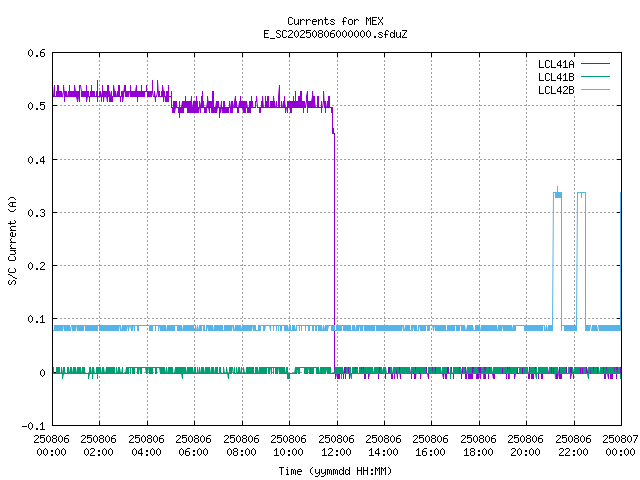This screenshot has height=480, width=640.
Task: Click the x-axis tick '250806 00:00'
Action: [51, 446]
